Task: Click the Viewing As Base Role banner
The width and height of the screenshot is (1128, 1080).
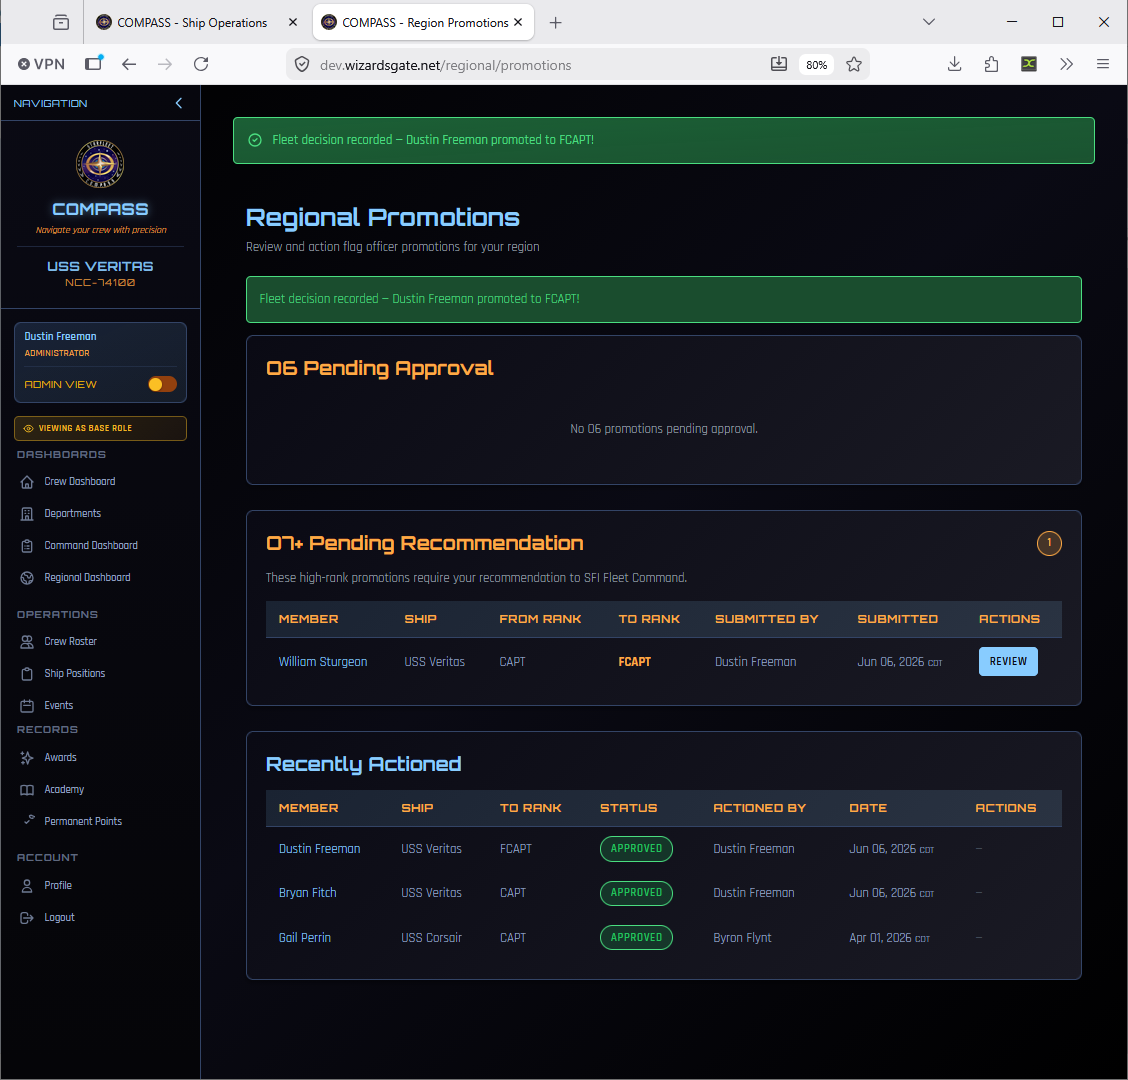Action: click(100, 428)
